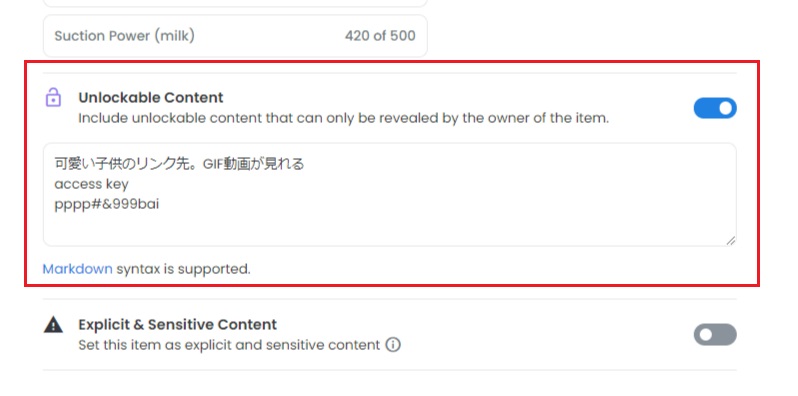Open the Markdown syntax link

pyautogui.click(x=77, y=269)
